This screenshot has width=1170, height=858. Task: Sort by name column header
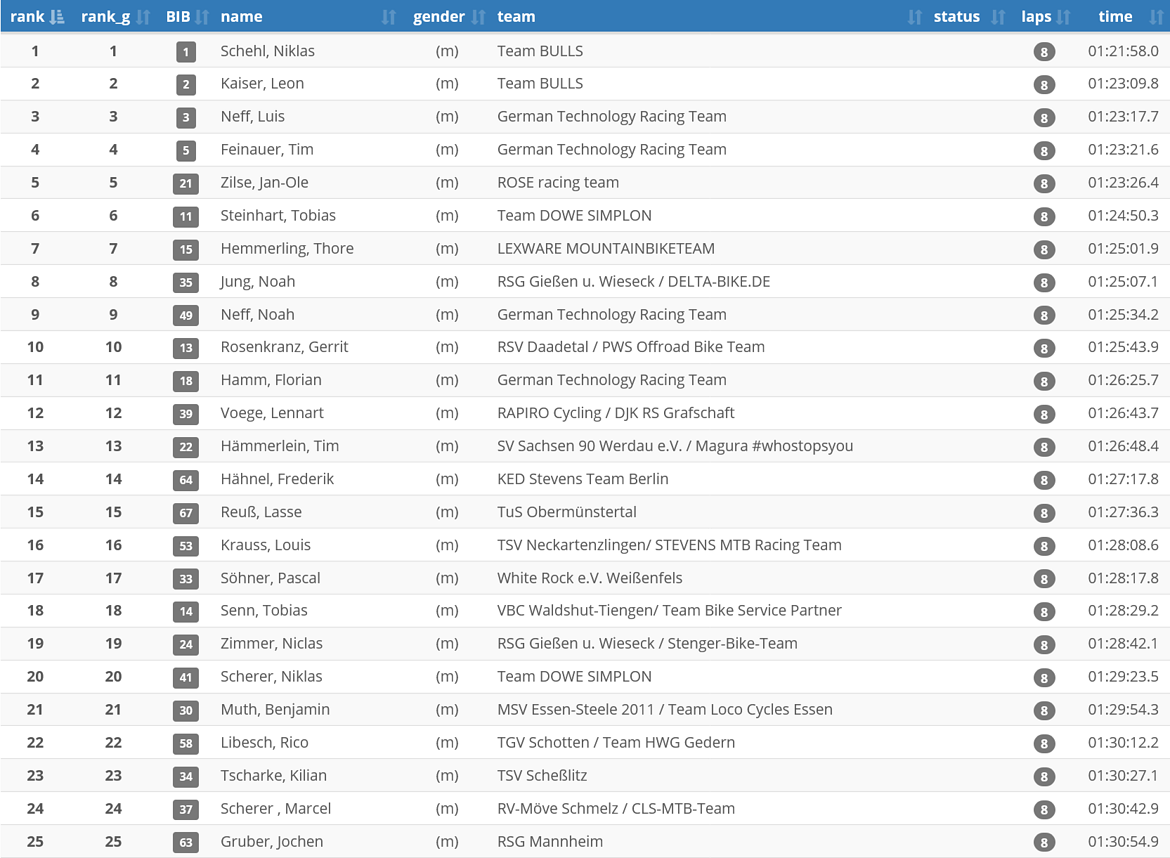(x=307, y=16)
